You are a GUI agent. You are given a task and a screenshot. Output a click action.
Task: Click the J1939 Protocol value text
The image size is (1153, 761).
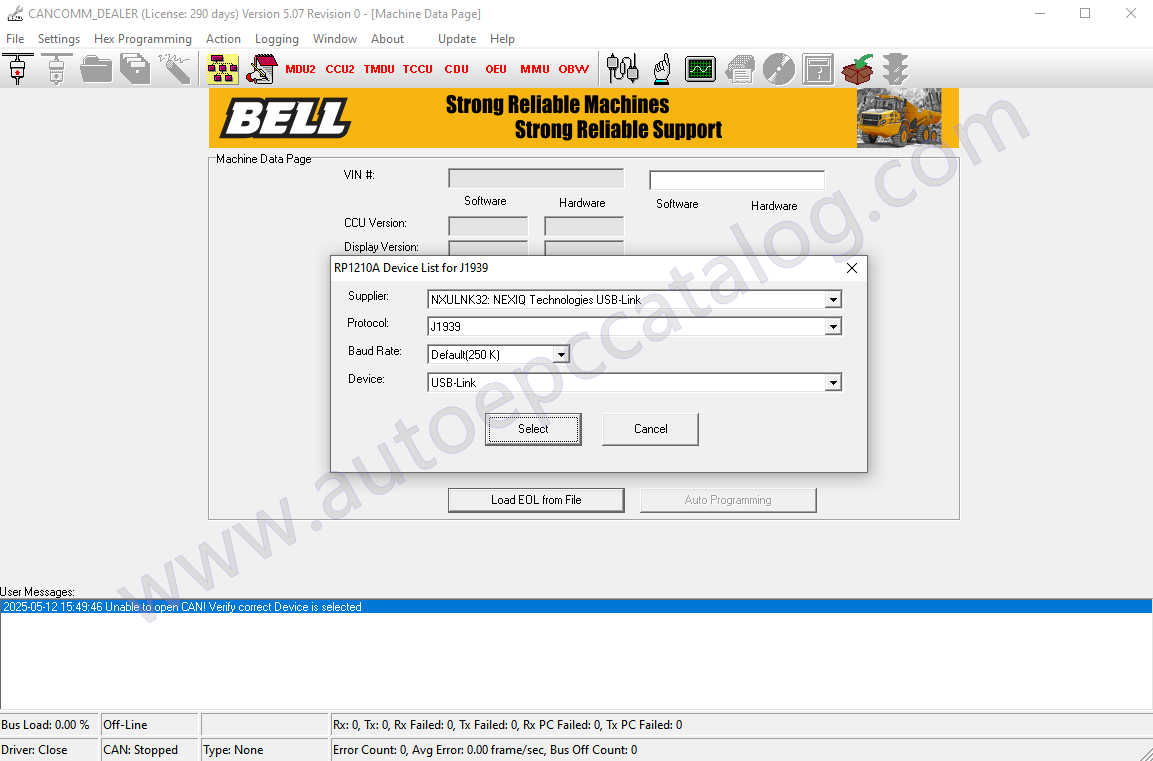point(446,326)
